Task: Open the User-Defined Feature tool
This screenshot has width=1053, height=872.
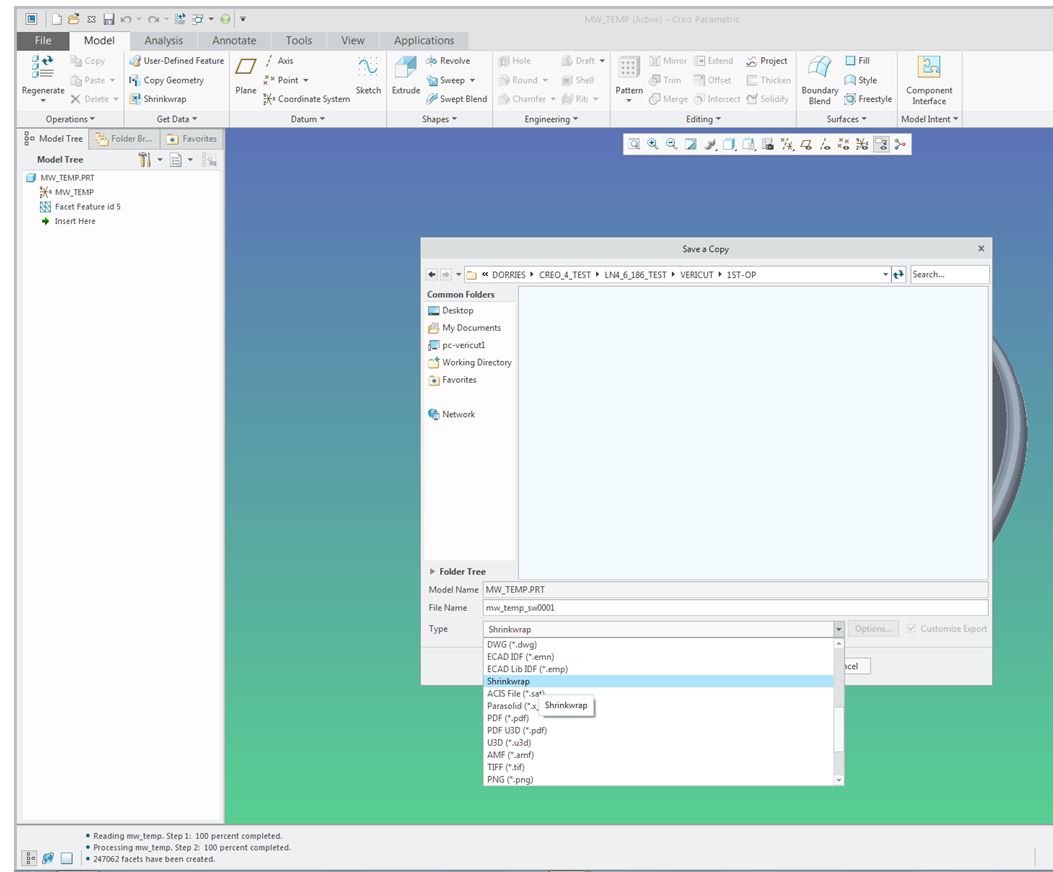Action: (x=177, y=60)
